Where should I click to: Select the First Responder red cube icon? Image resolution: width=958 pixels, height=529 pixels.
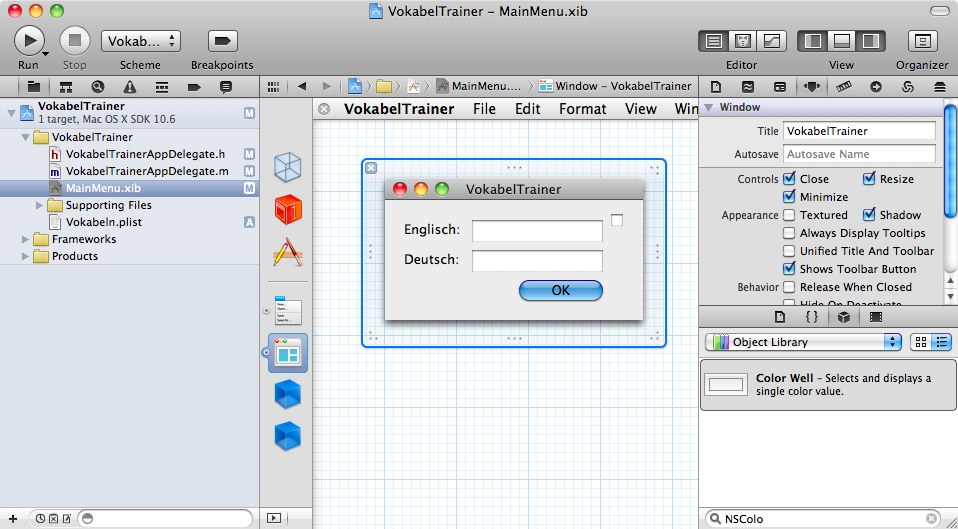pyautogui.click(x=288, y=209)
